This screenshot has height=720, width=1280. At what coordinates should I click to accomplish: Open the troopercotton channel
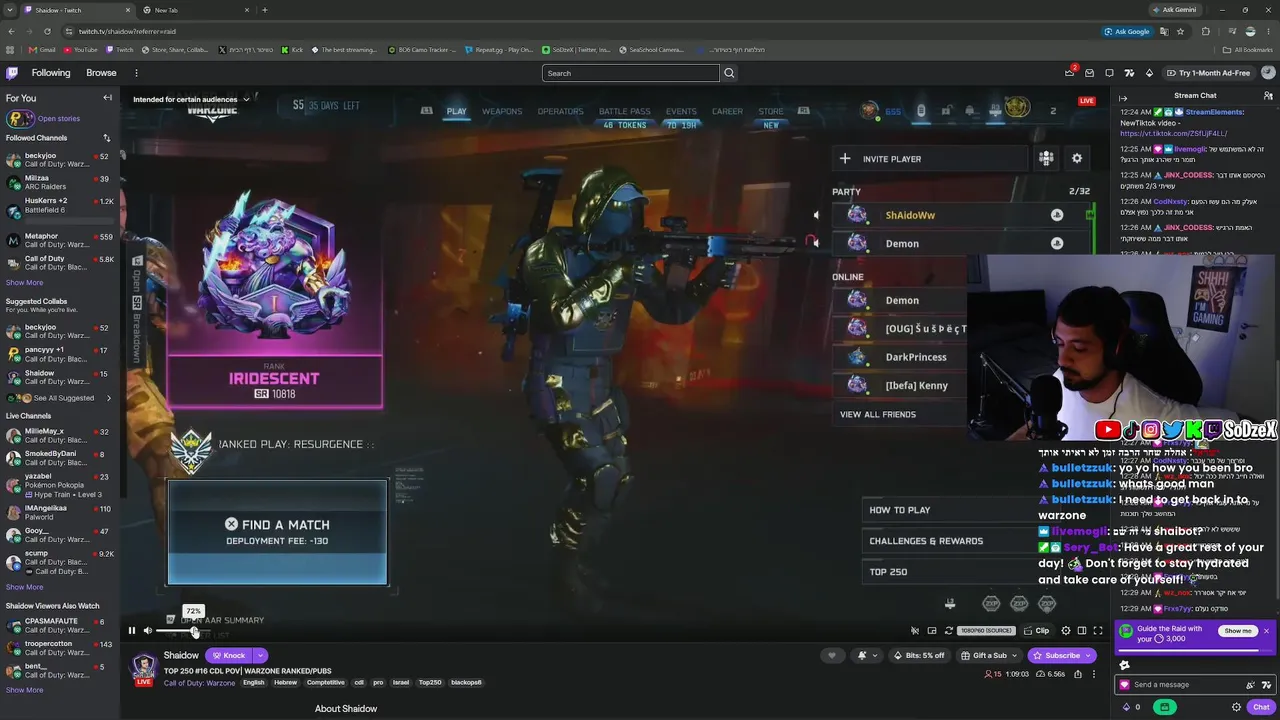(x=60, y=648)
